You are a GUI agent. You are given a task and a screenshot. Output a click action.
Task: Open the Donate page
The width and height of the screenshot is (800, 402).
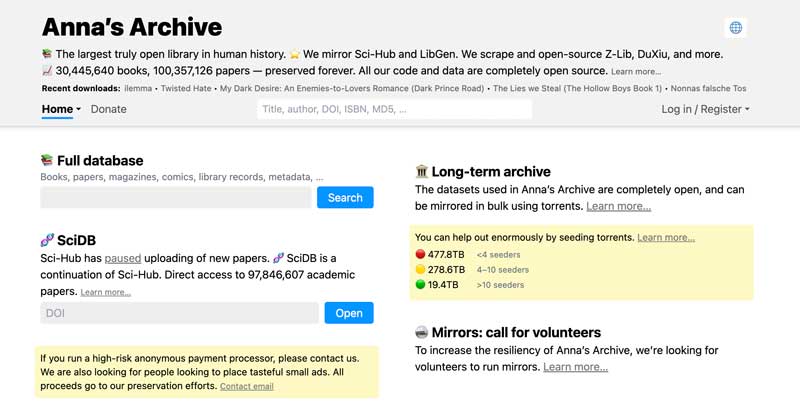pyautogui.click(x=108, y=109)
